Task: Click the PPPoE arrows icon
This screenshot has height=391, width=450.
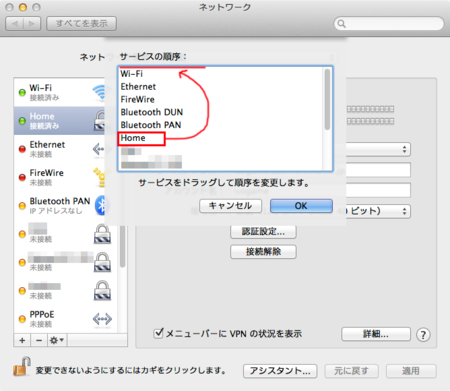Action: pyautogui.click(x=102, y=319)
